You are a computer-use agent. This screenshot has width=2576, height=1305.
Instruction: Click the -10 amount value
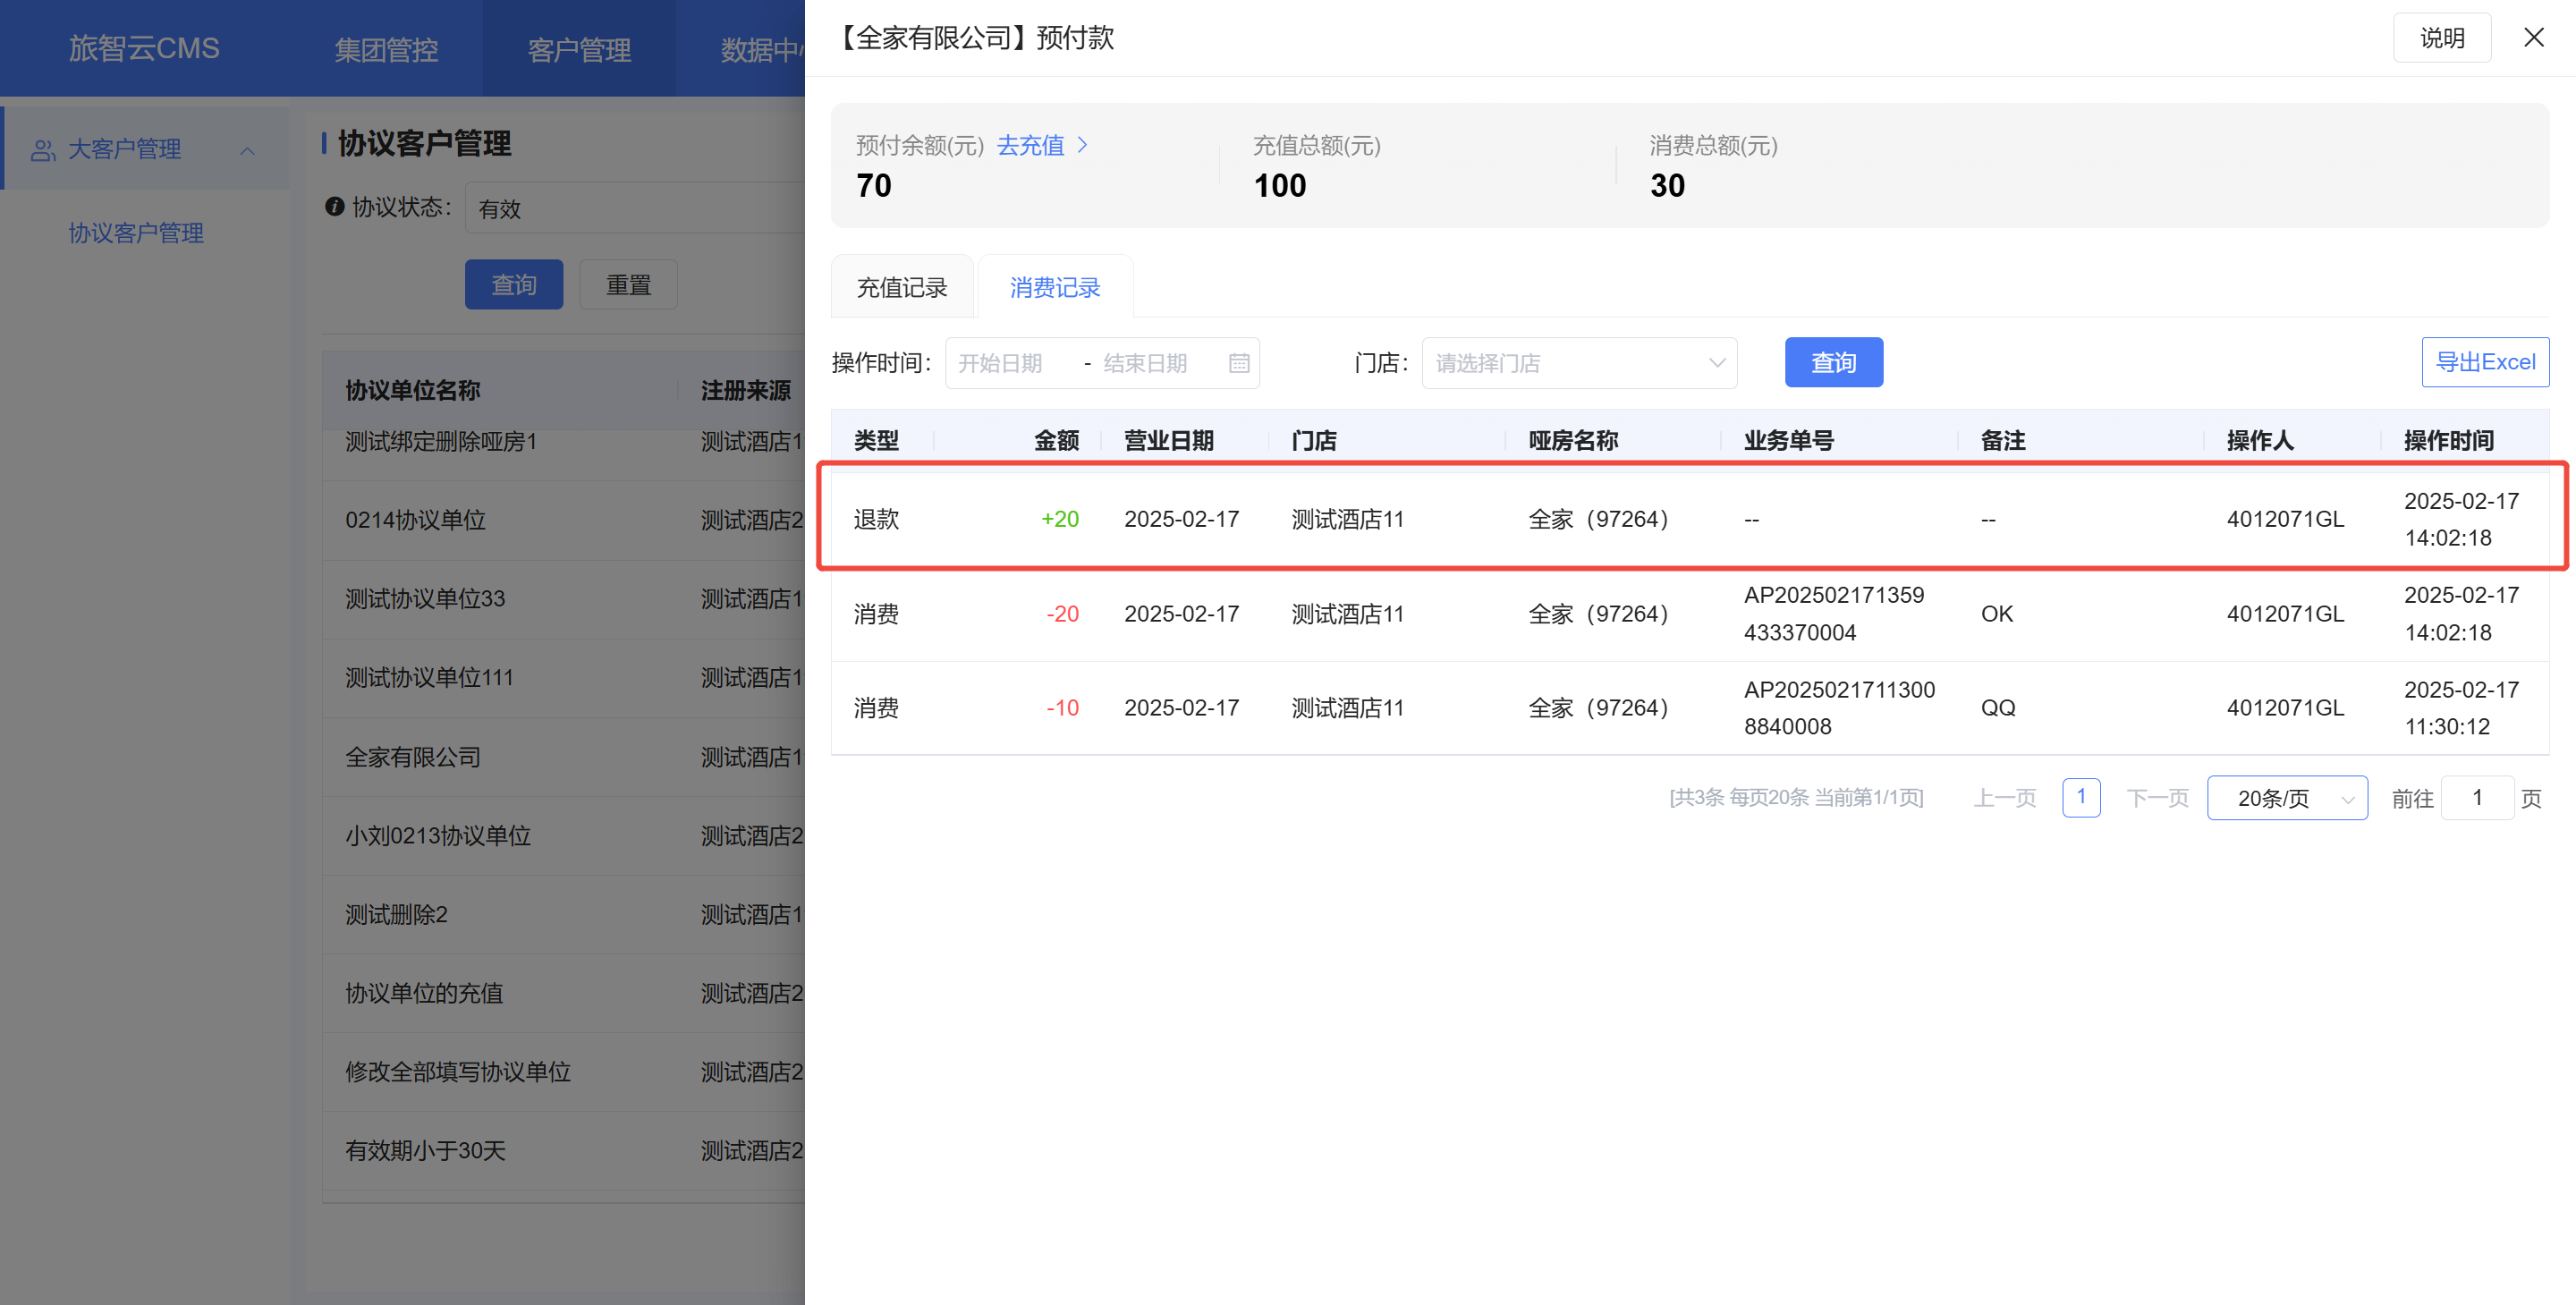coord(1062,708)
